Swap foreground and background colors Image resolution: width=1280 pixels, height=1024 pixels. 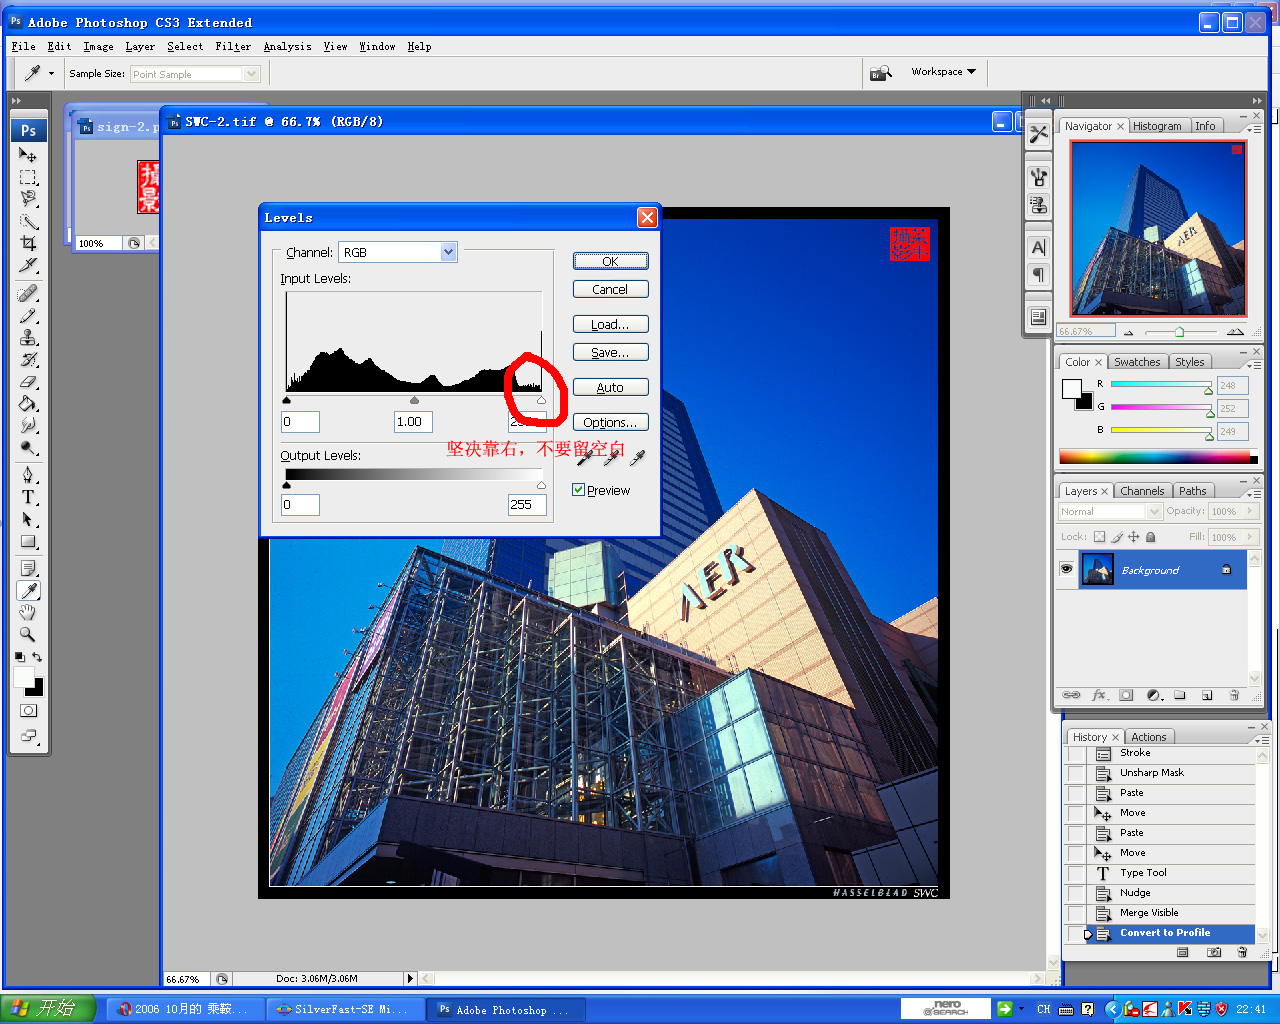pos(37,657)
